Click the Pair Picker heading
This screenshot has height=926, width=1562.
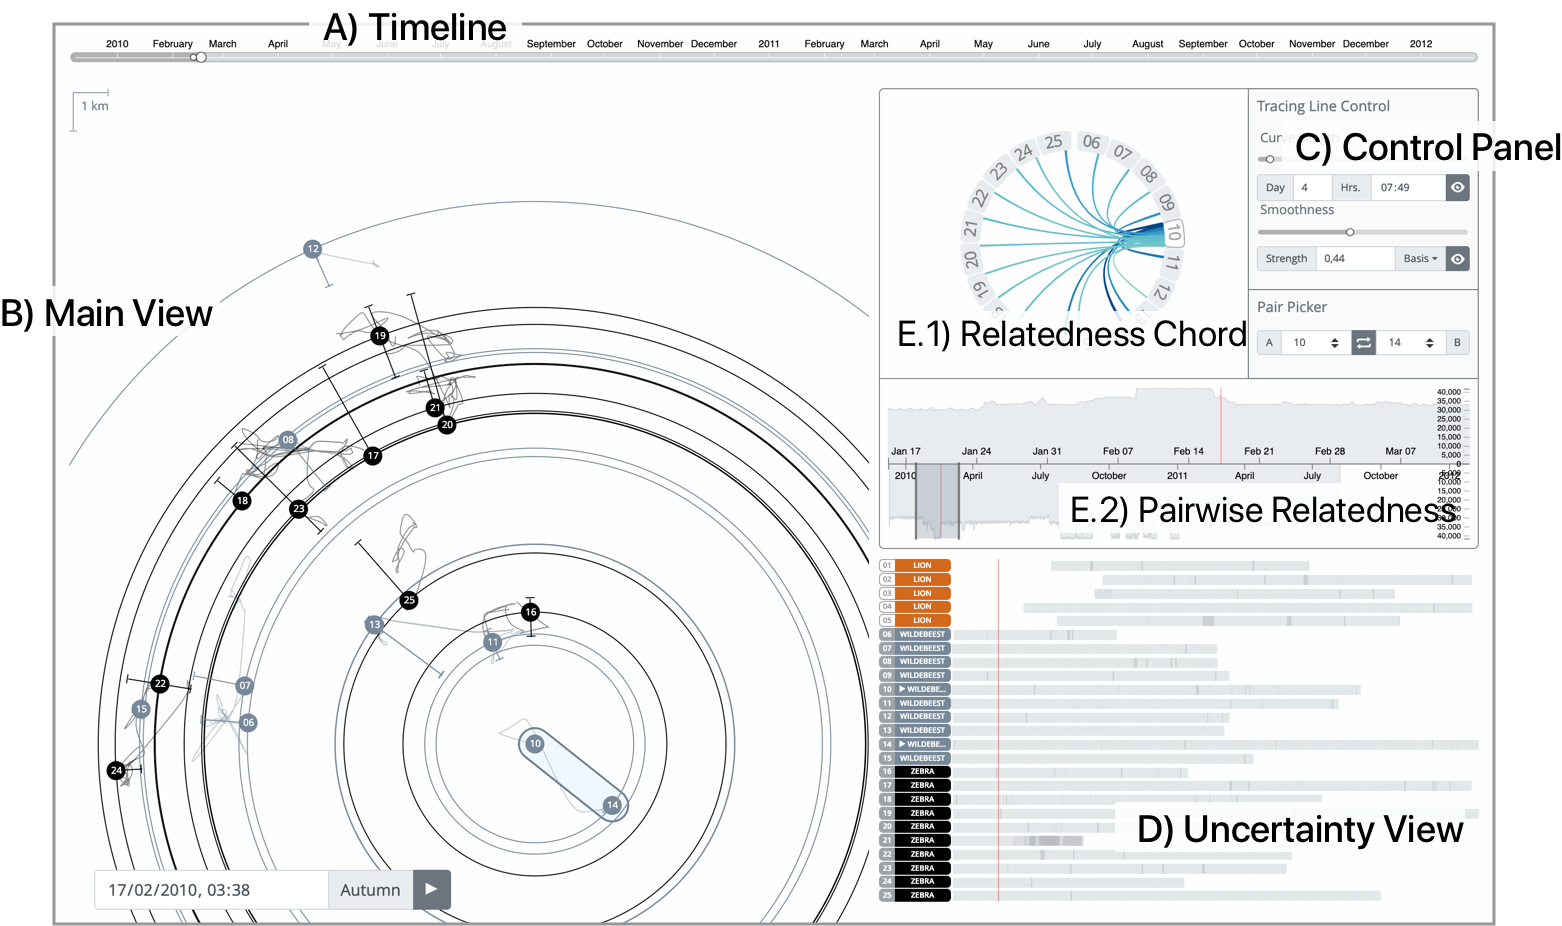click(x=1292, y=307)
